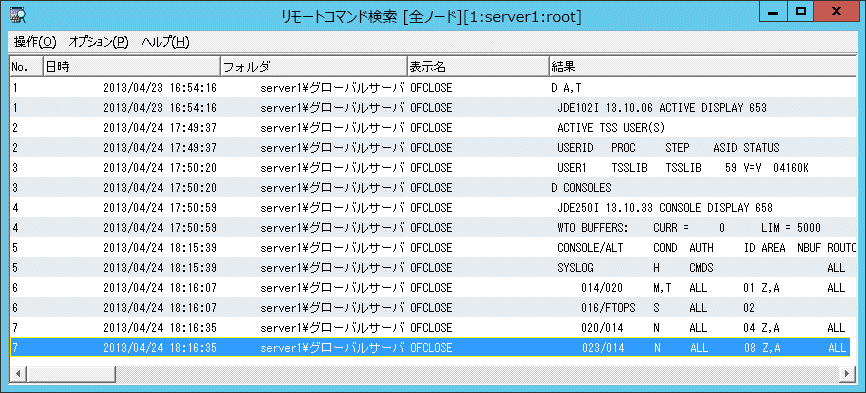Select highlighted row with result '023/014'
This screenshot has height=393, width=866.
tap(430, 348)
